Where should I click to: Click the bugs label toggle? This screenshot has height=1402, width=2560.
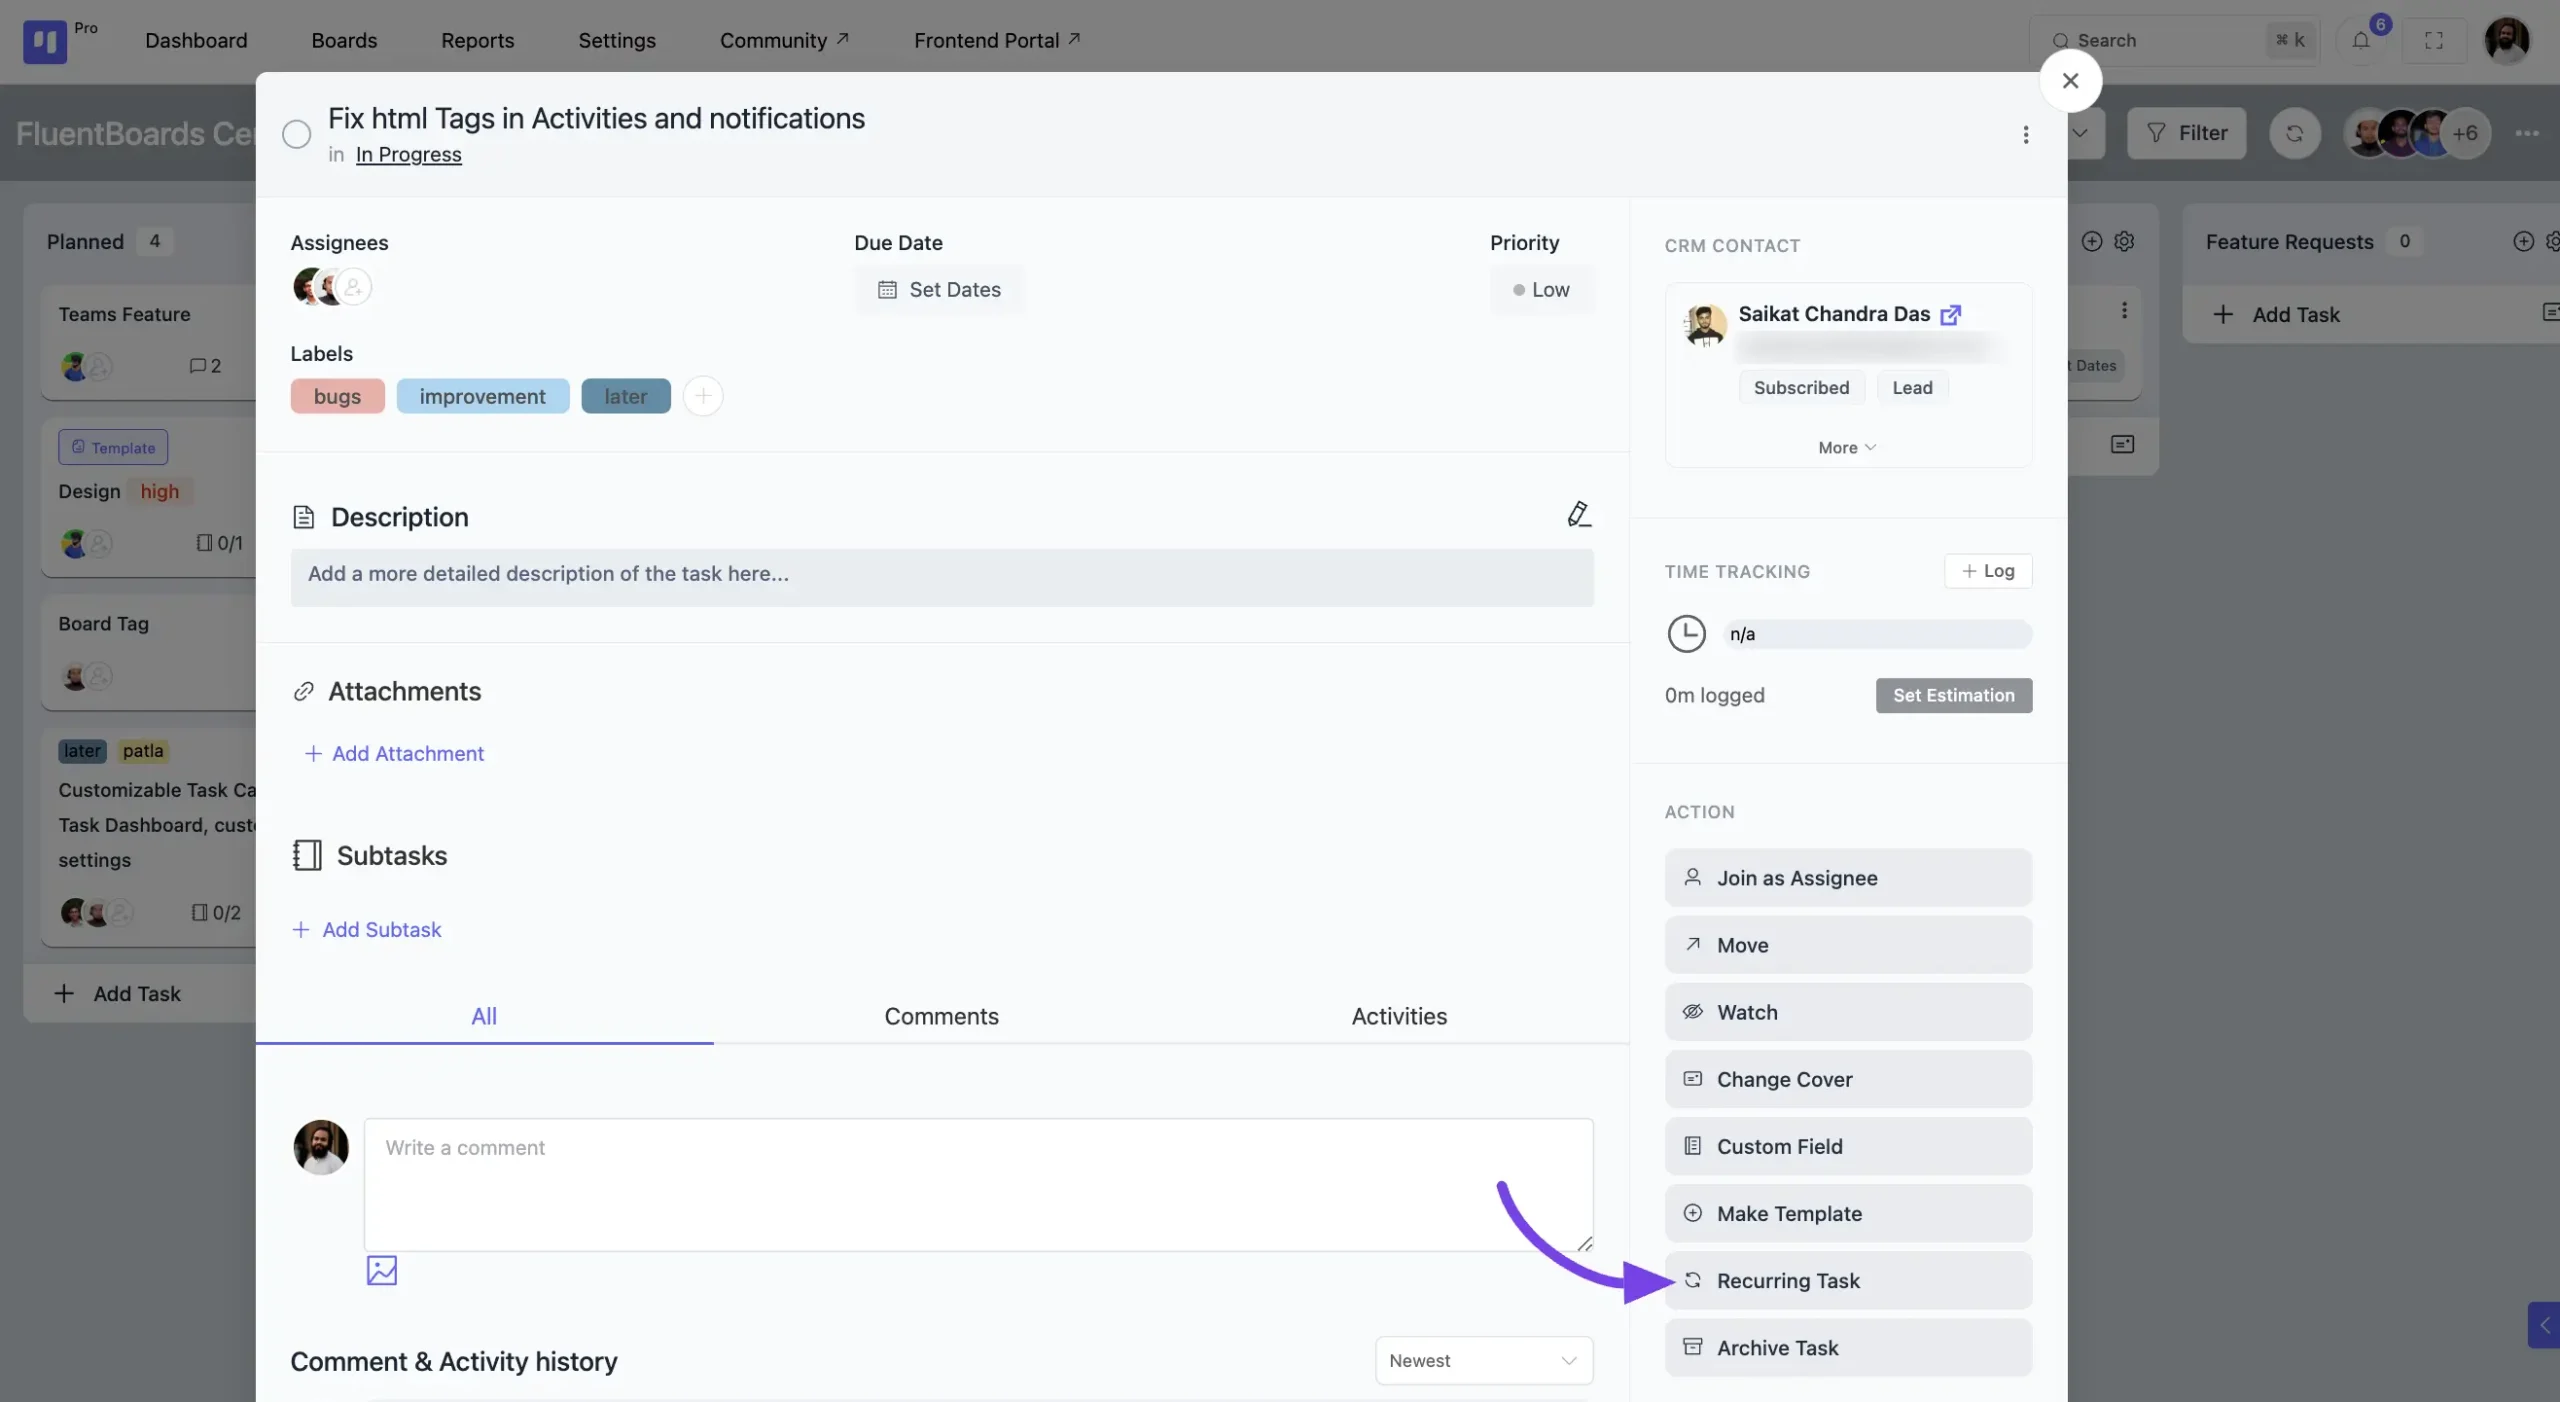pyautogui.click(x=337, y=395)
